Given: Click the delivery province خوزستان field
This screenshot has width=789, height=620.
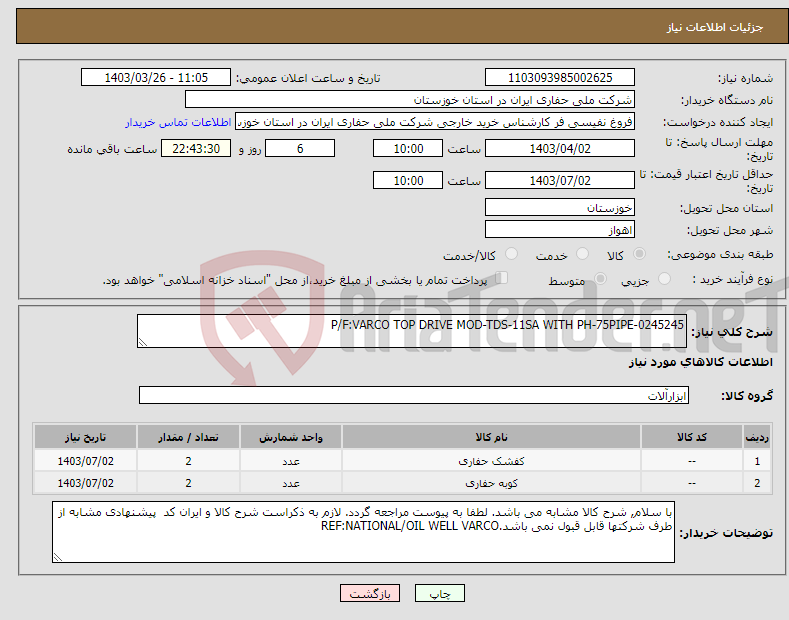Looking at the screenshot, I should [560, 207].
